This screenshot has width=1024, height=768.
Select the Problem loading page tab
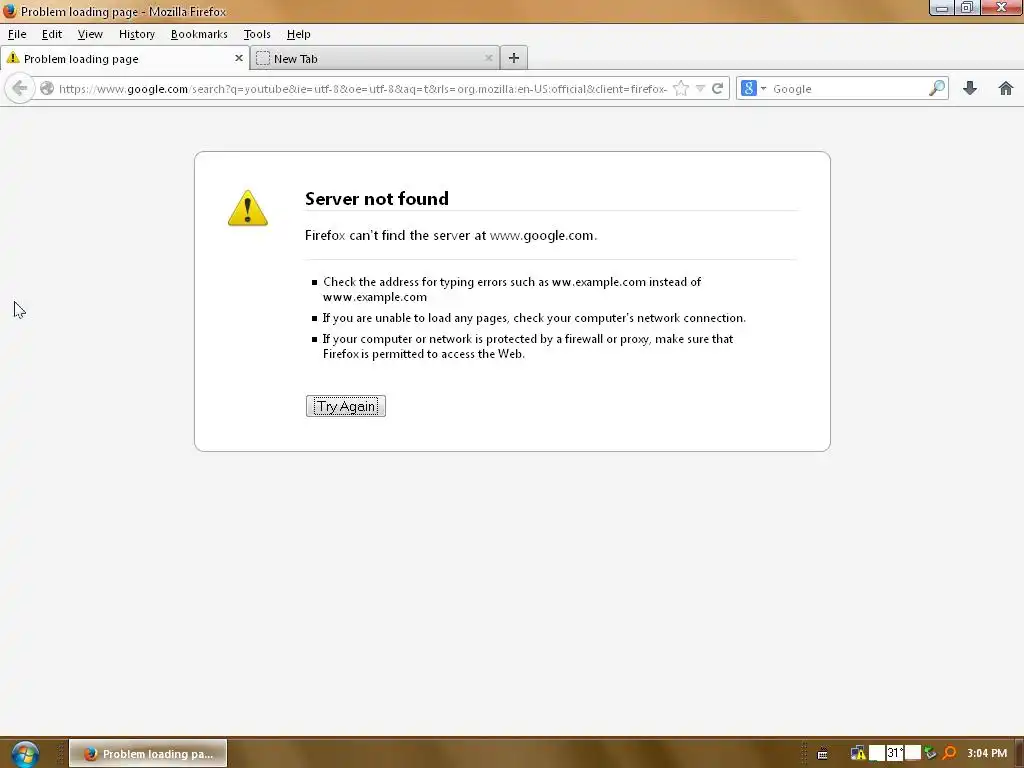124,58
